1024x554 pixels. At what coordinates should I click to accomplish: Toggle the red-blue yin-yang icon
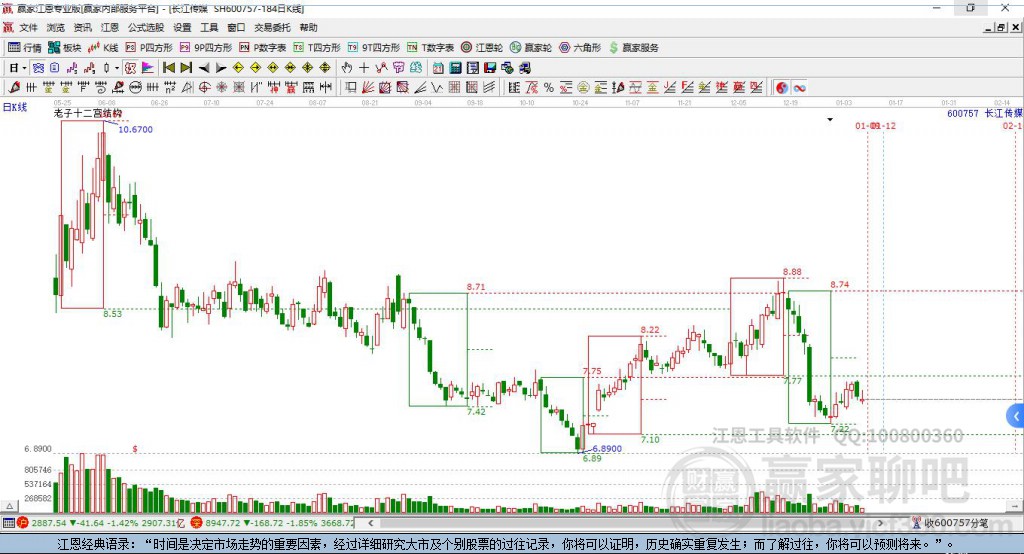pyautogui.click(x=781, y=88)
